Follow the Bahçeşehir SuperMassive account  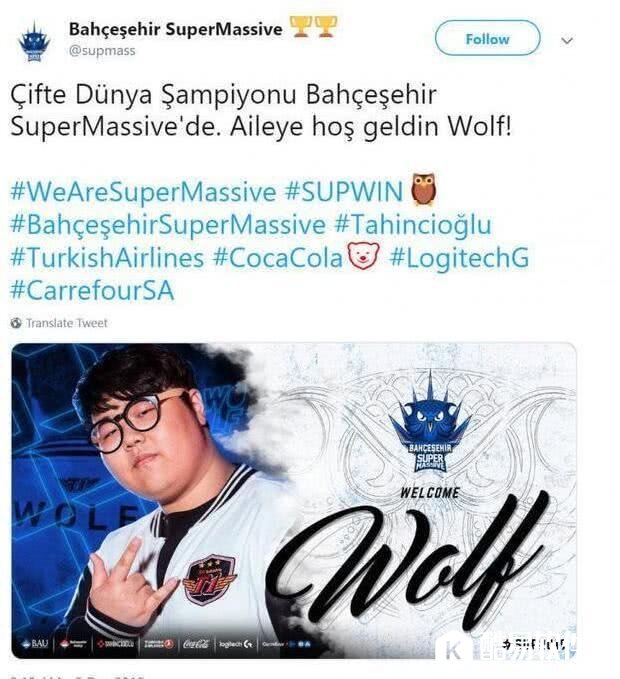[x=488, y=39]
